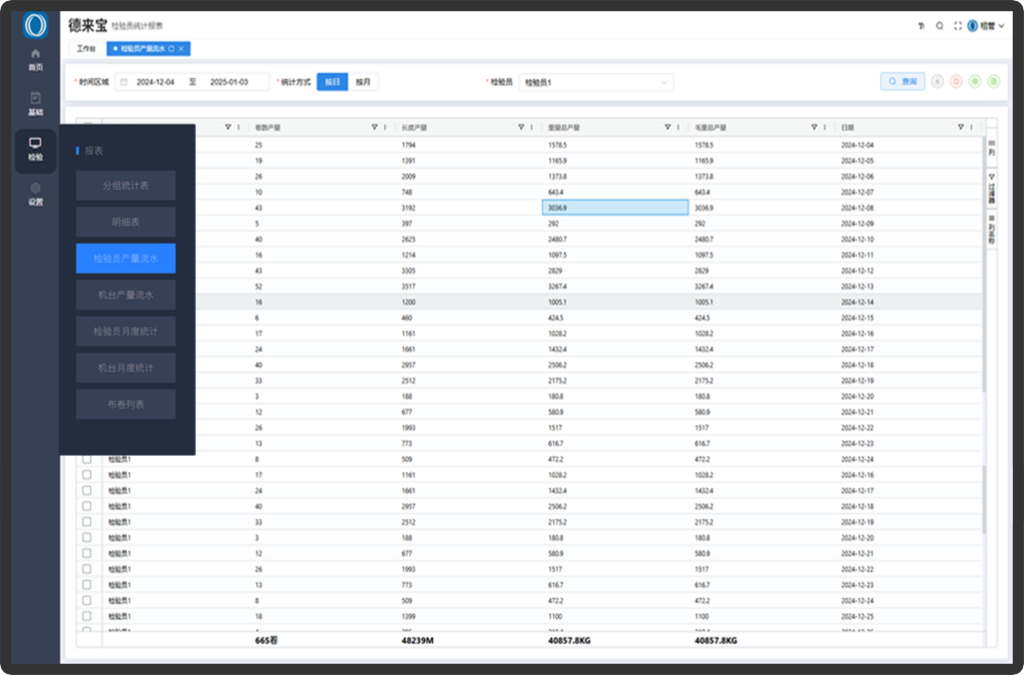Click the grey circular button beside 查询

[x=937, y=82]
